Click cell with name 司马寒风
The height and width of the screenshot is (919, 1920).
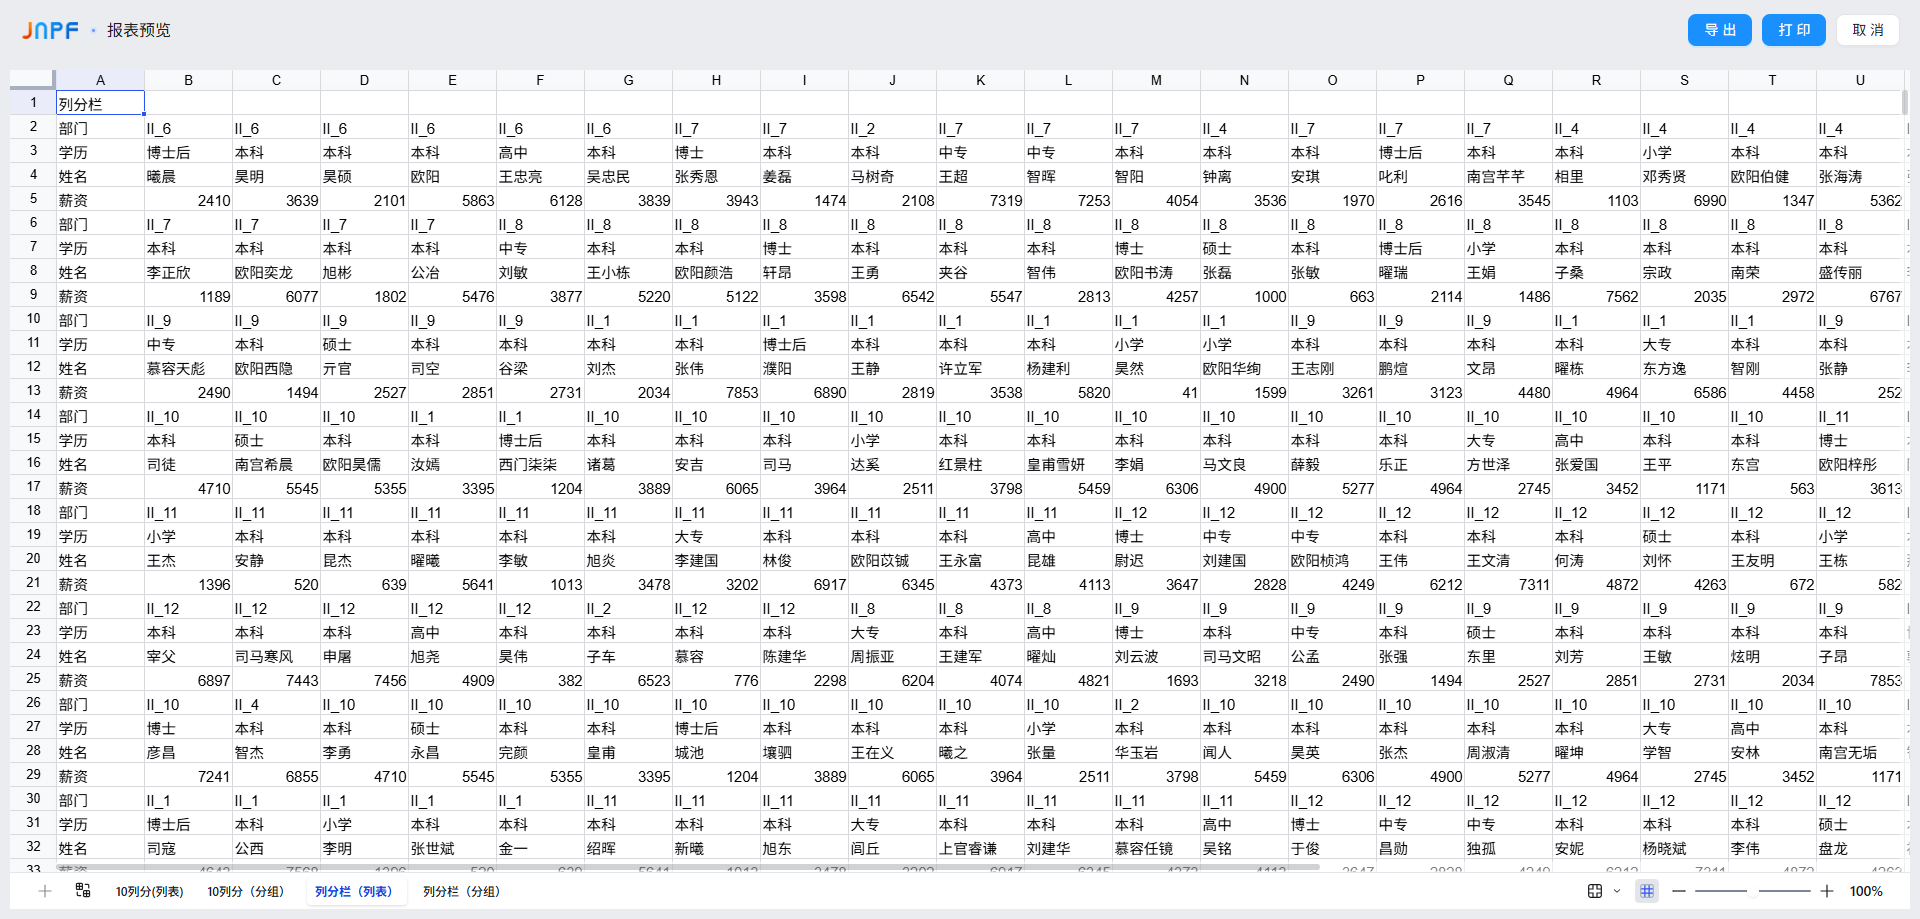[x=276, y=656]
